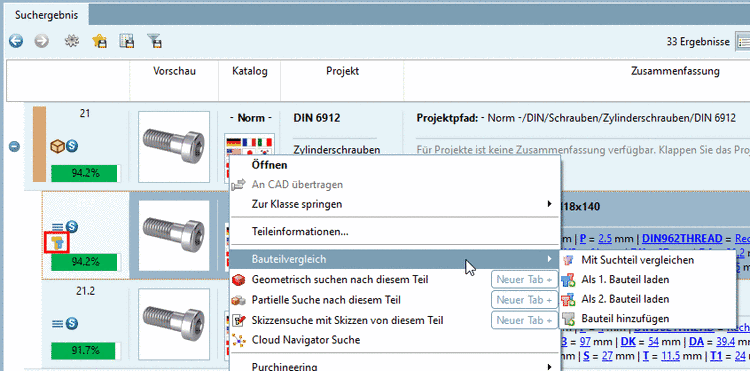Viewport: 750px width, 371px height.
Task: Go back with the blue left arrow
Action: click(16, 42)
